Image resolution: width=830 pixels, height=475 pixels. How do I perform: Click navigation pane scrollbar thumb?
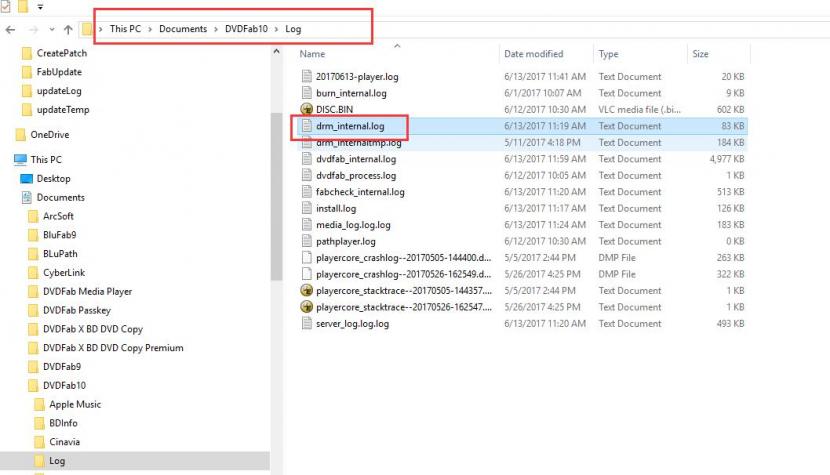pos(276,196)
